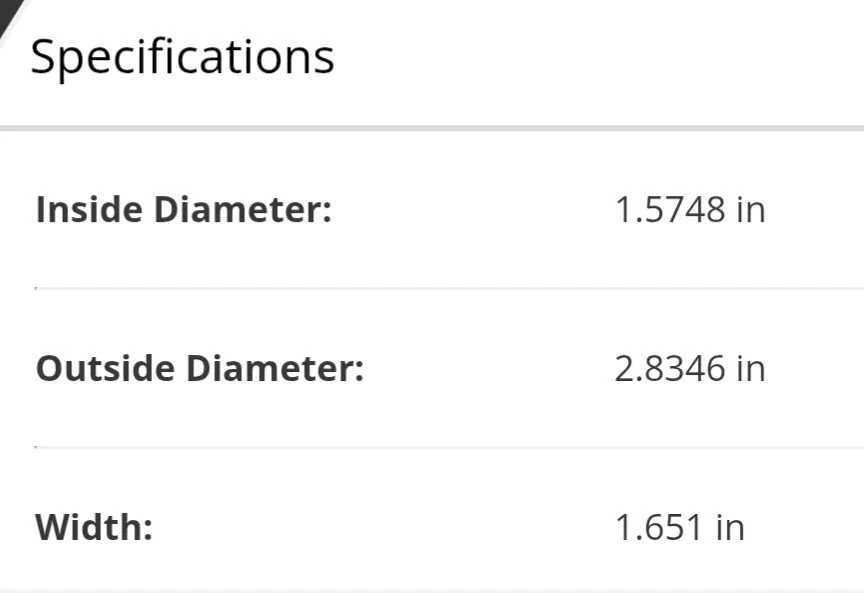Click the Specifications section heading
Screen dimensions: 864x593
(182, 57)
